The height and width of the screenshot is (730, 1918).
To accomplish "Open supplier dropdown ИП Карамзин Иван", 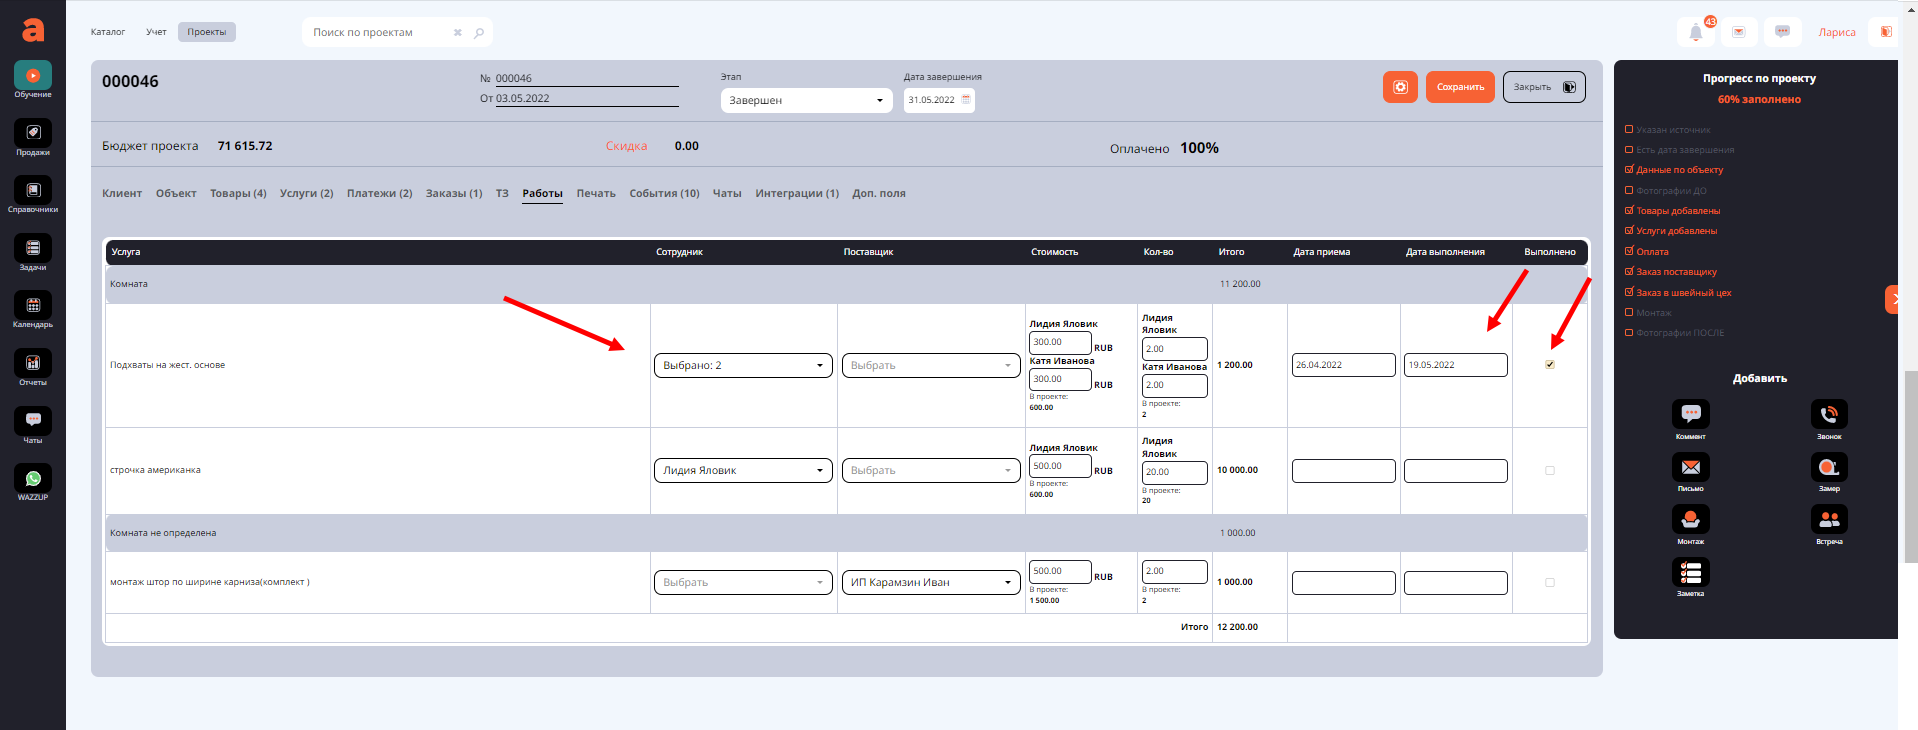I will coord(930,582).
